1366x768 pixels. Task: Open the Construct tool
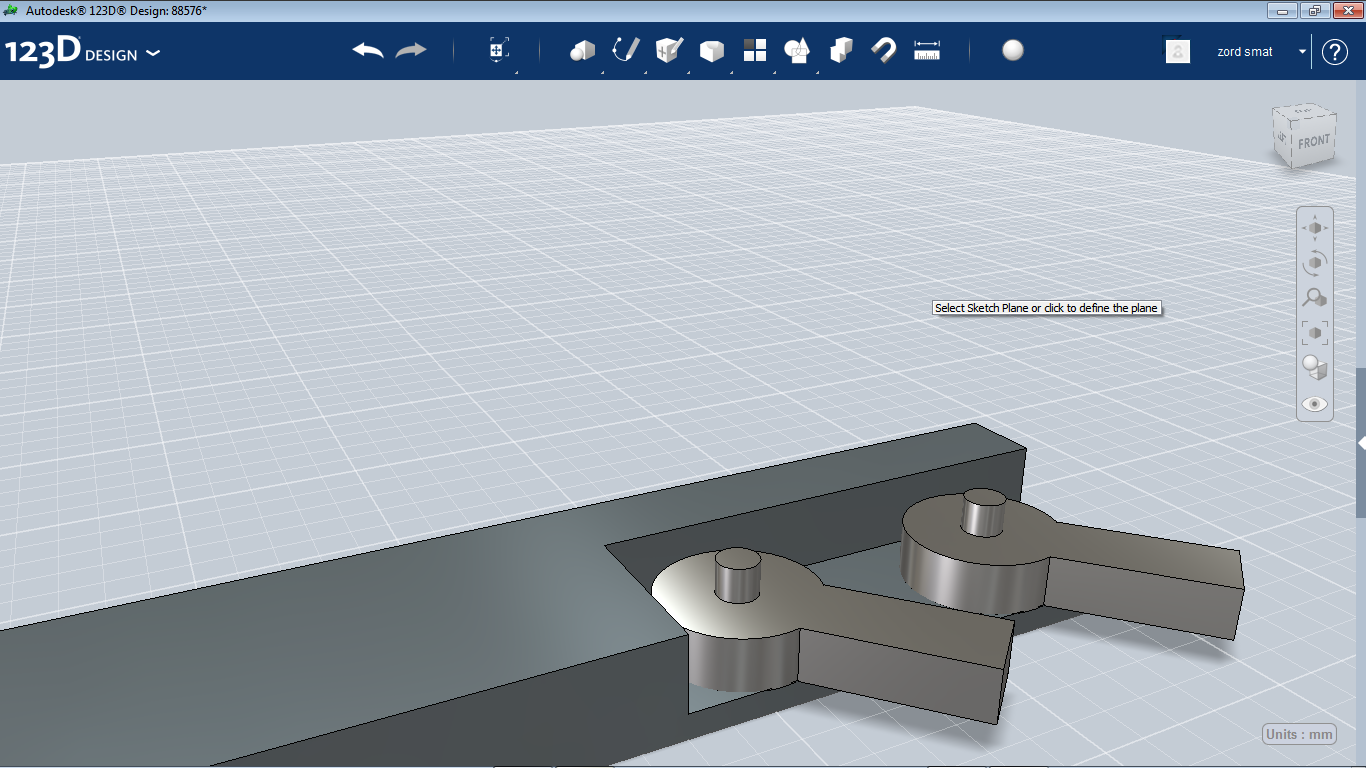click(x=669, y=50)
